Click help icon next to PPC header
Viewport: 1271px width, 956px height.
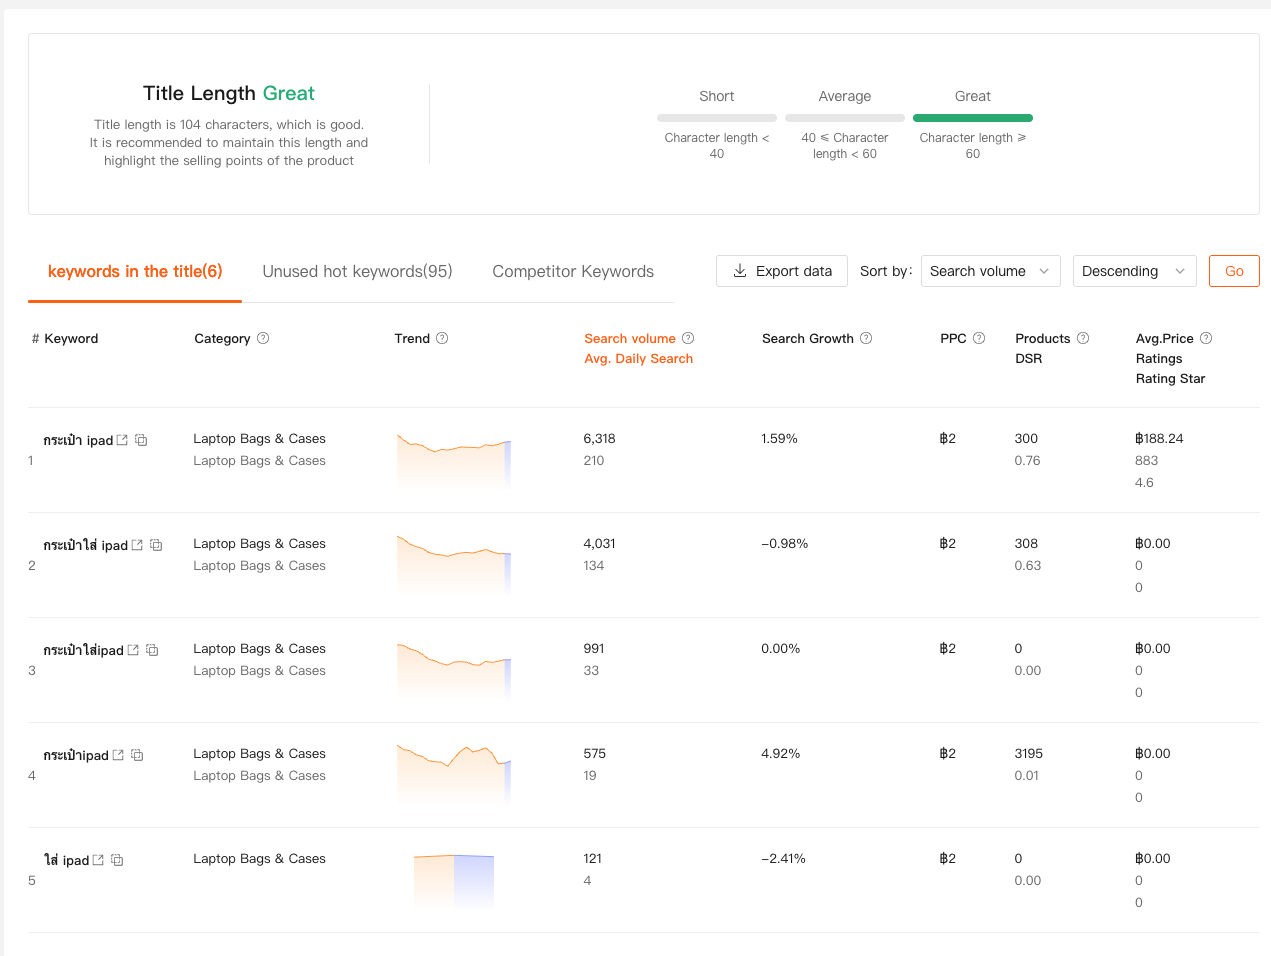(x=979, y=338)
